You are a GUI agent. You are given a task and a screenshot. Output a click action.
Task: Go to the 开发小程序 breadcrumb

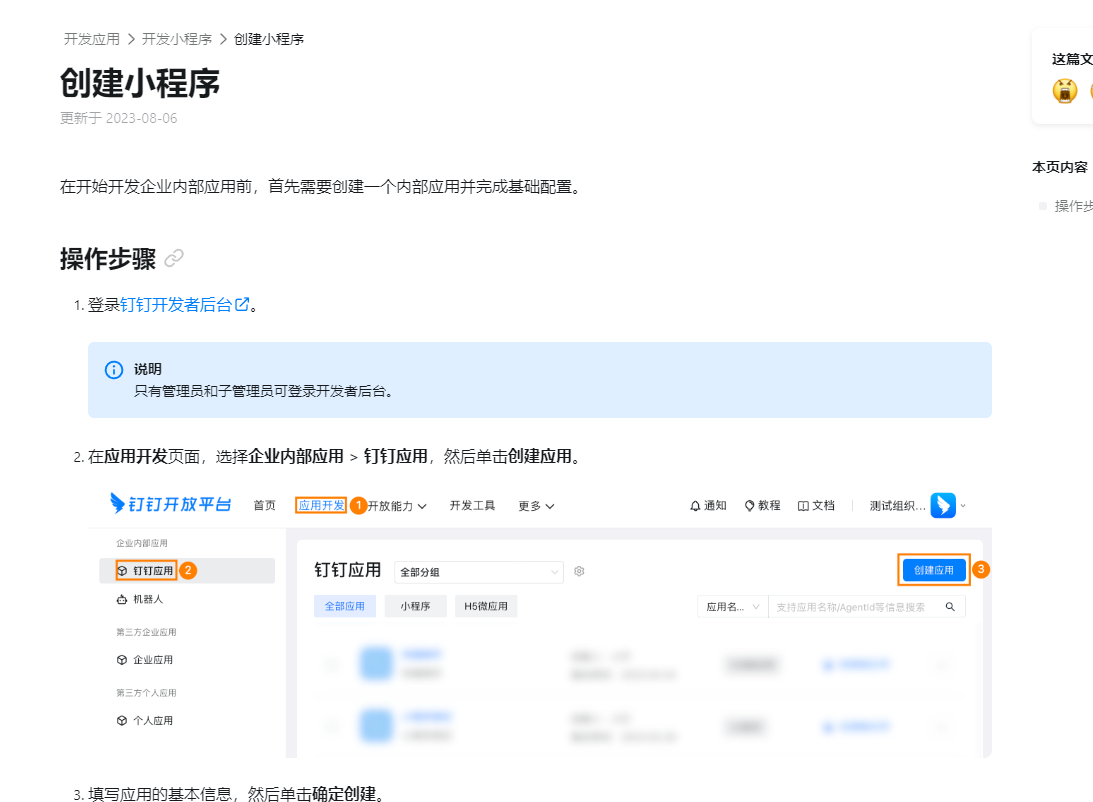pyautogui.click(x=177, y=39)
